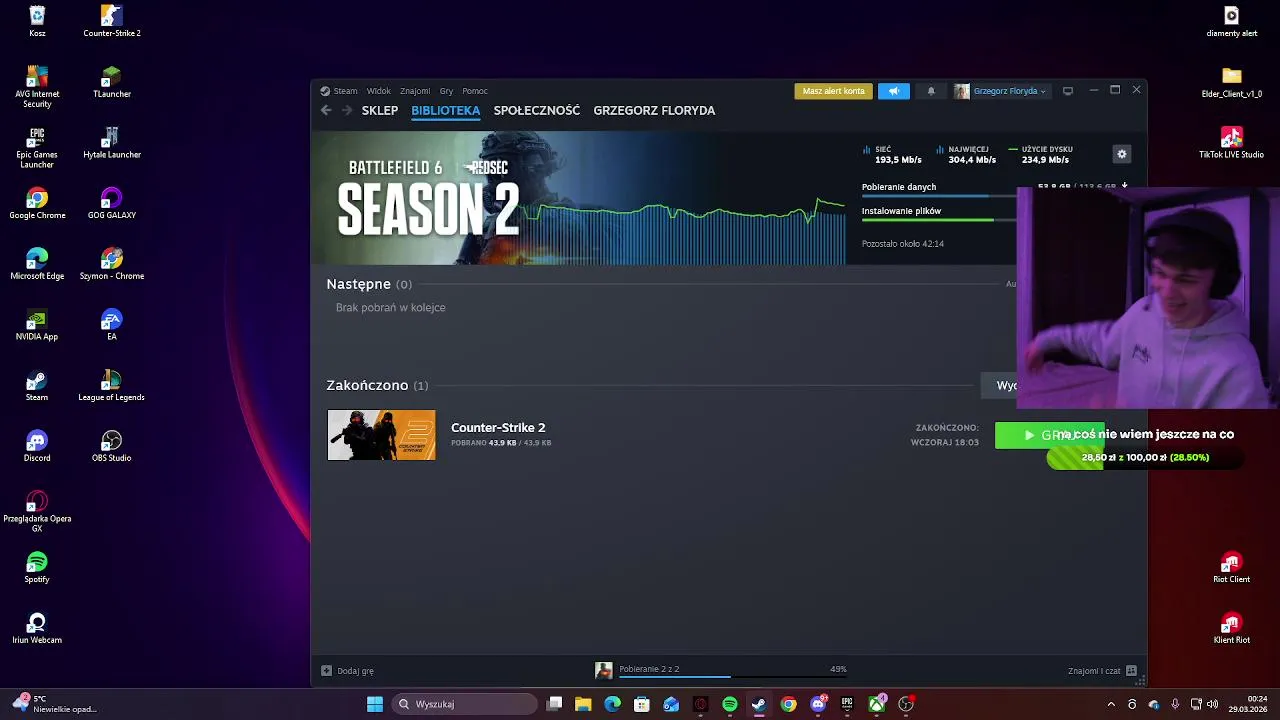The height and width of the screenshot is (720, 1280).
Task: Open 'Znajomi i czat' panel
Action: coord(1102,671)
